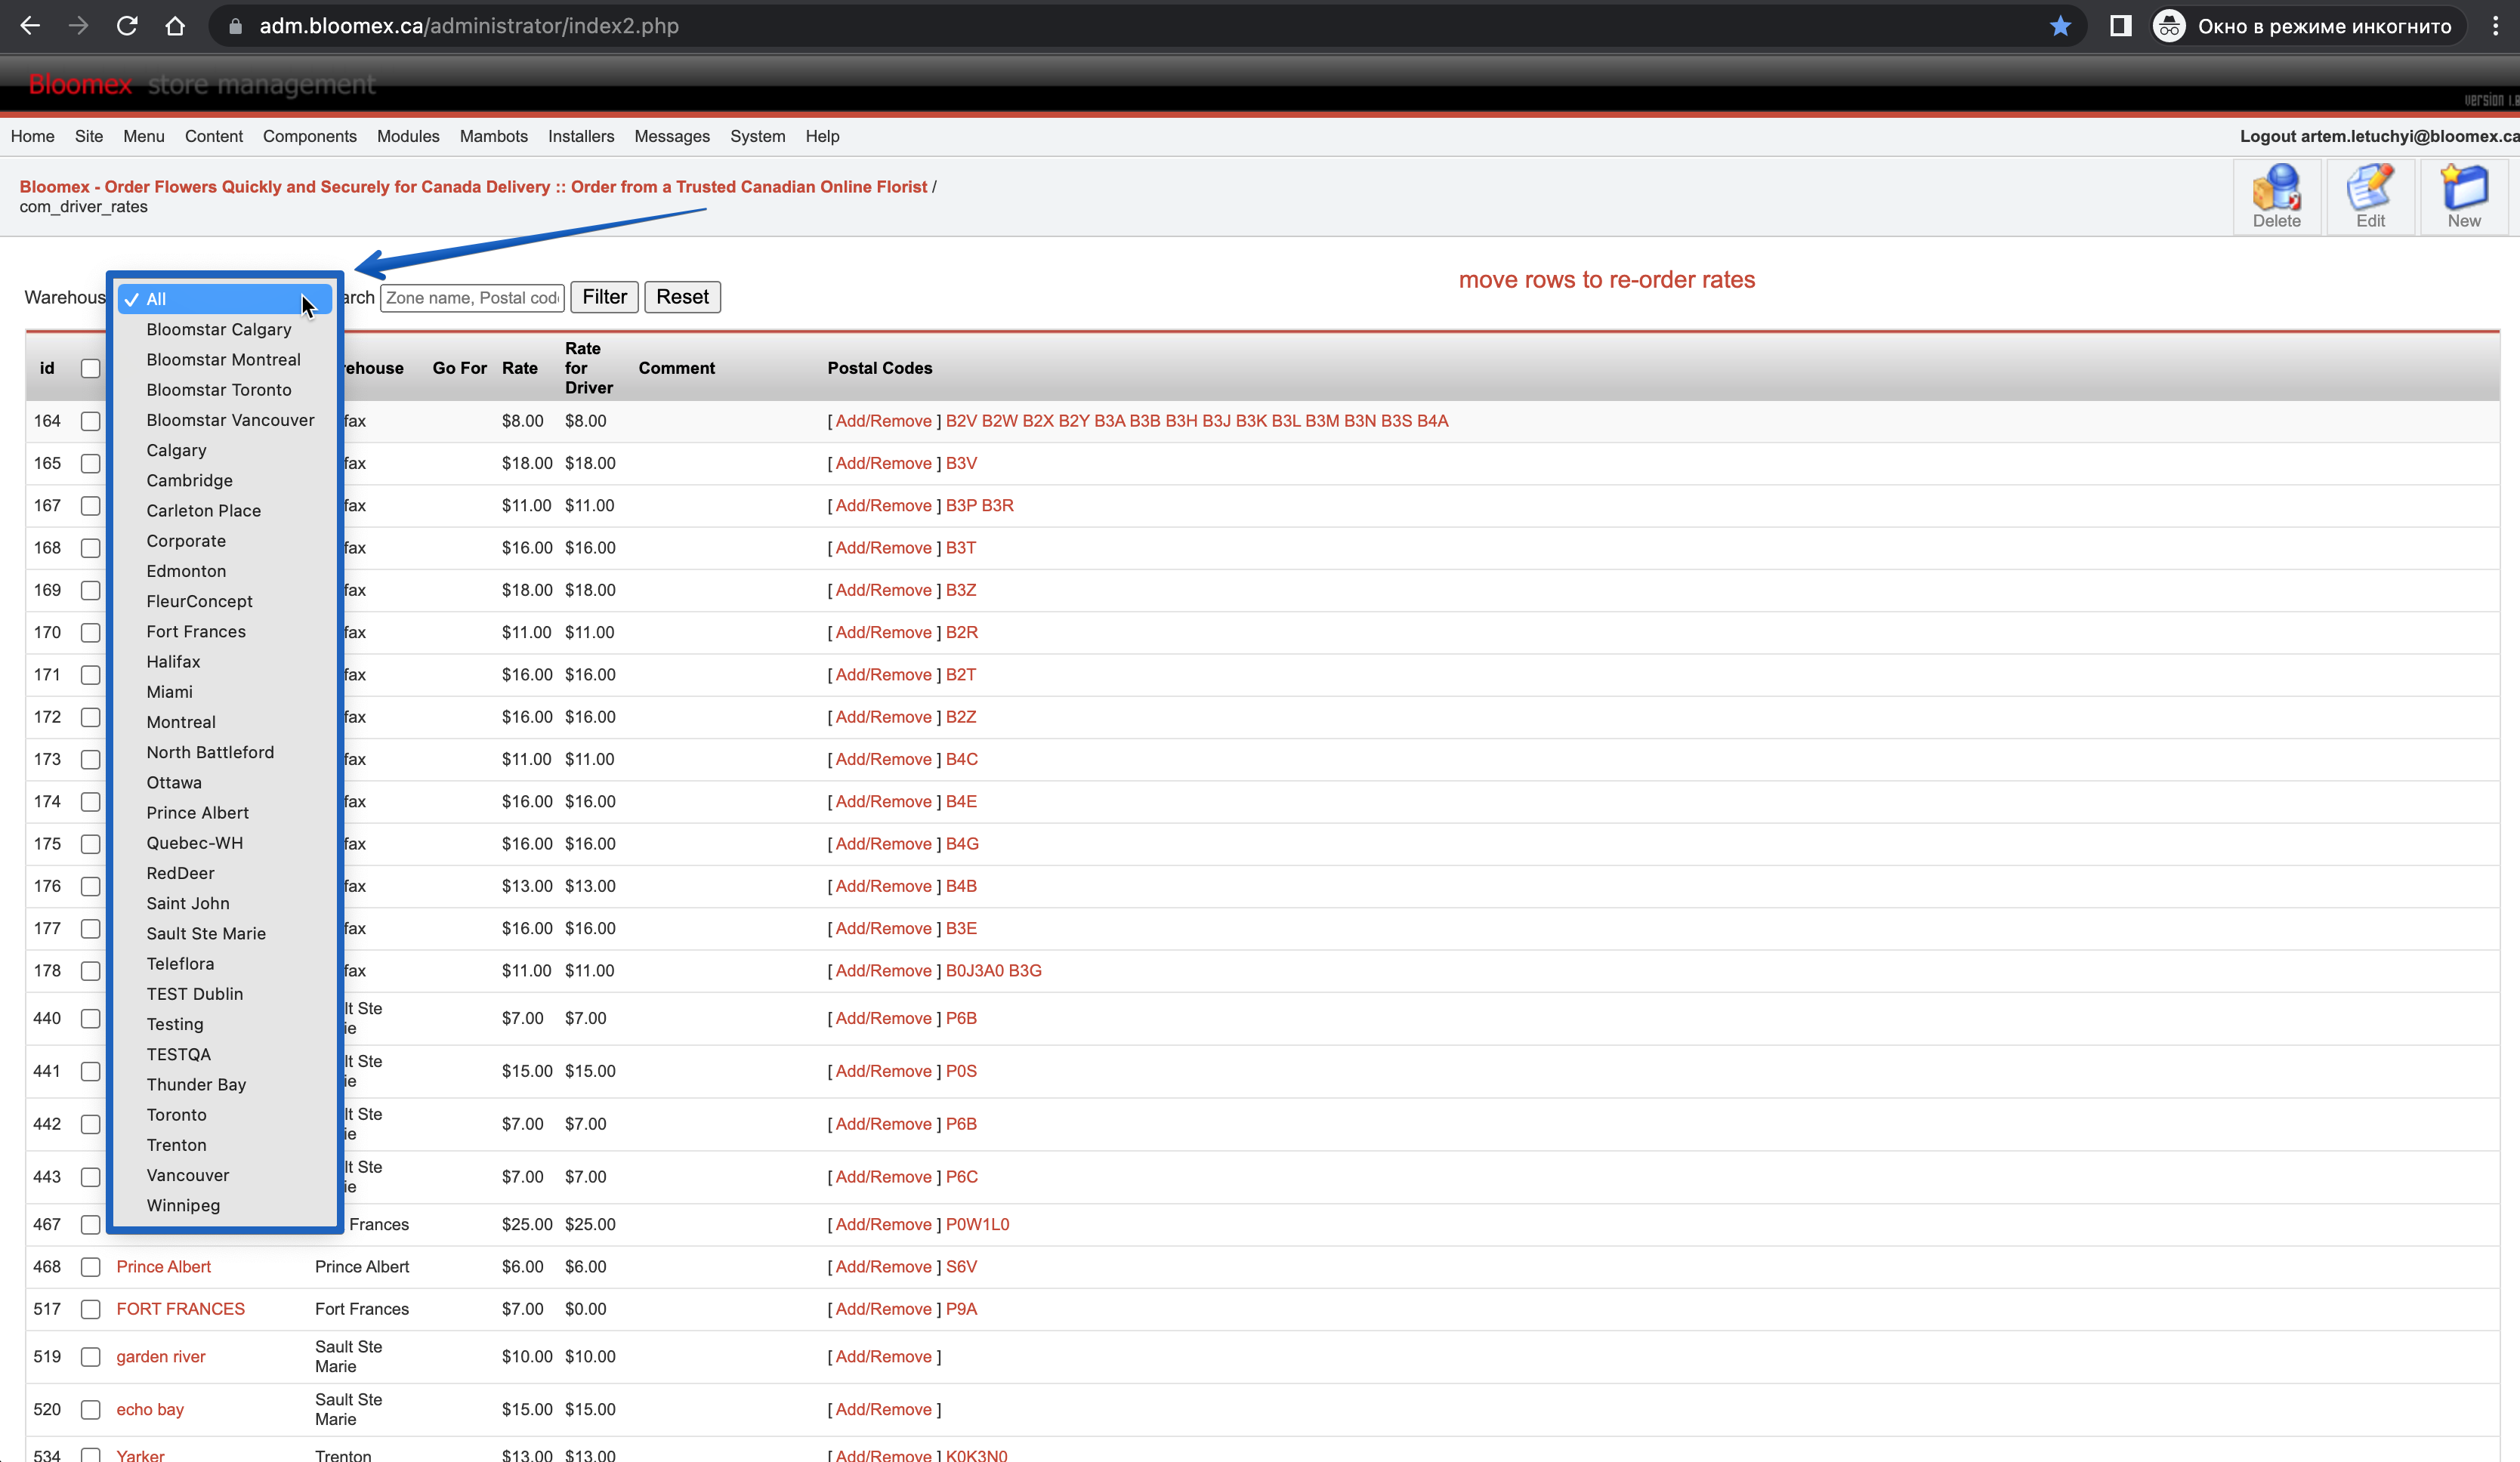Check the checkbox for row id 170
Viewport: 2520px width, 1462px height.
(91, 633)
